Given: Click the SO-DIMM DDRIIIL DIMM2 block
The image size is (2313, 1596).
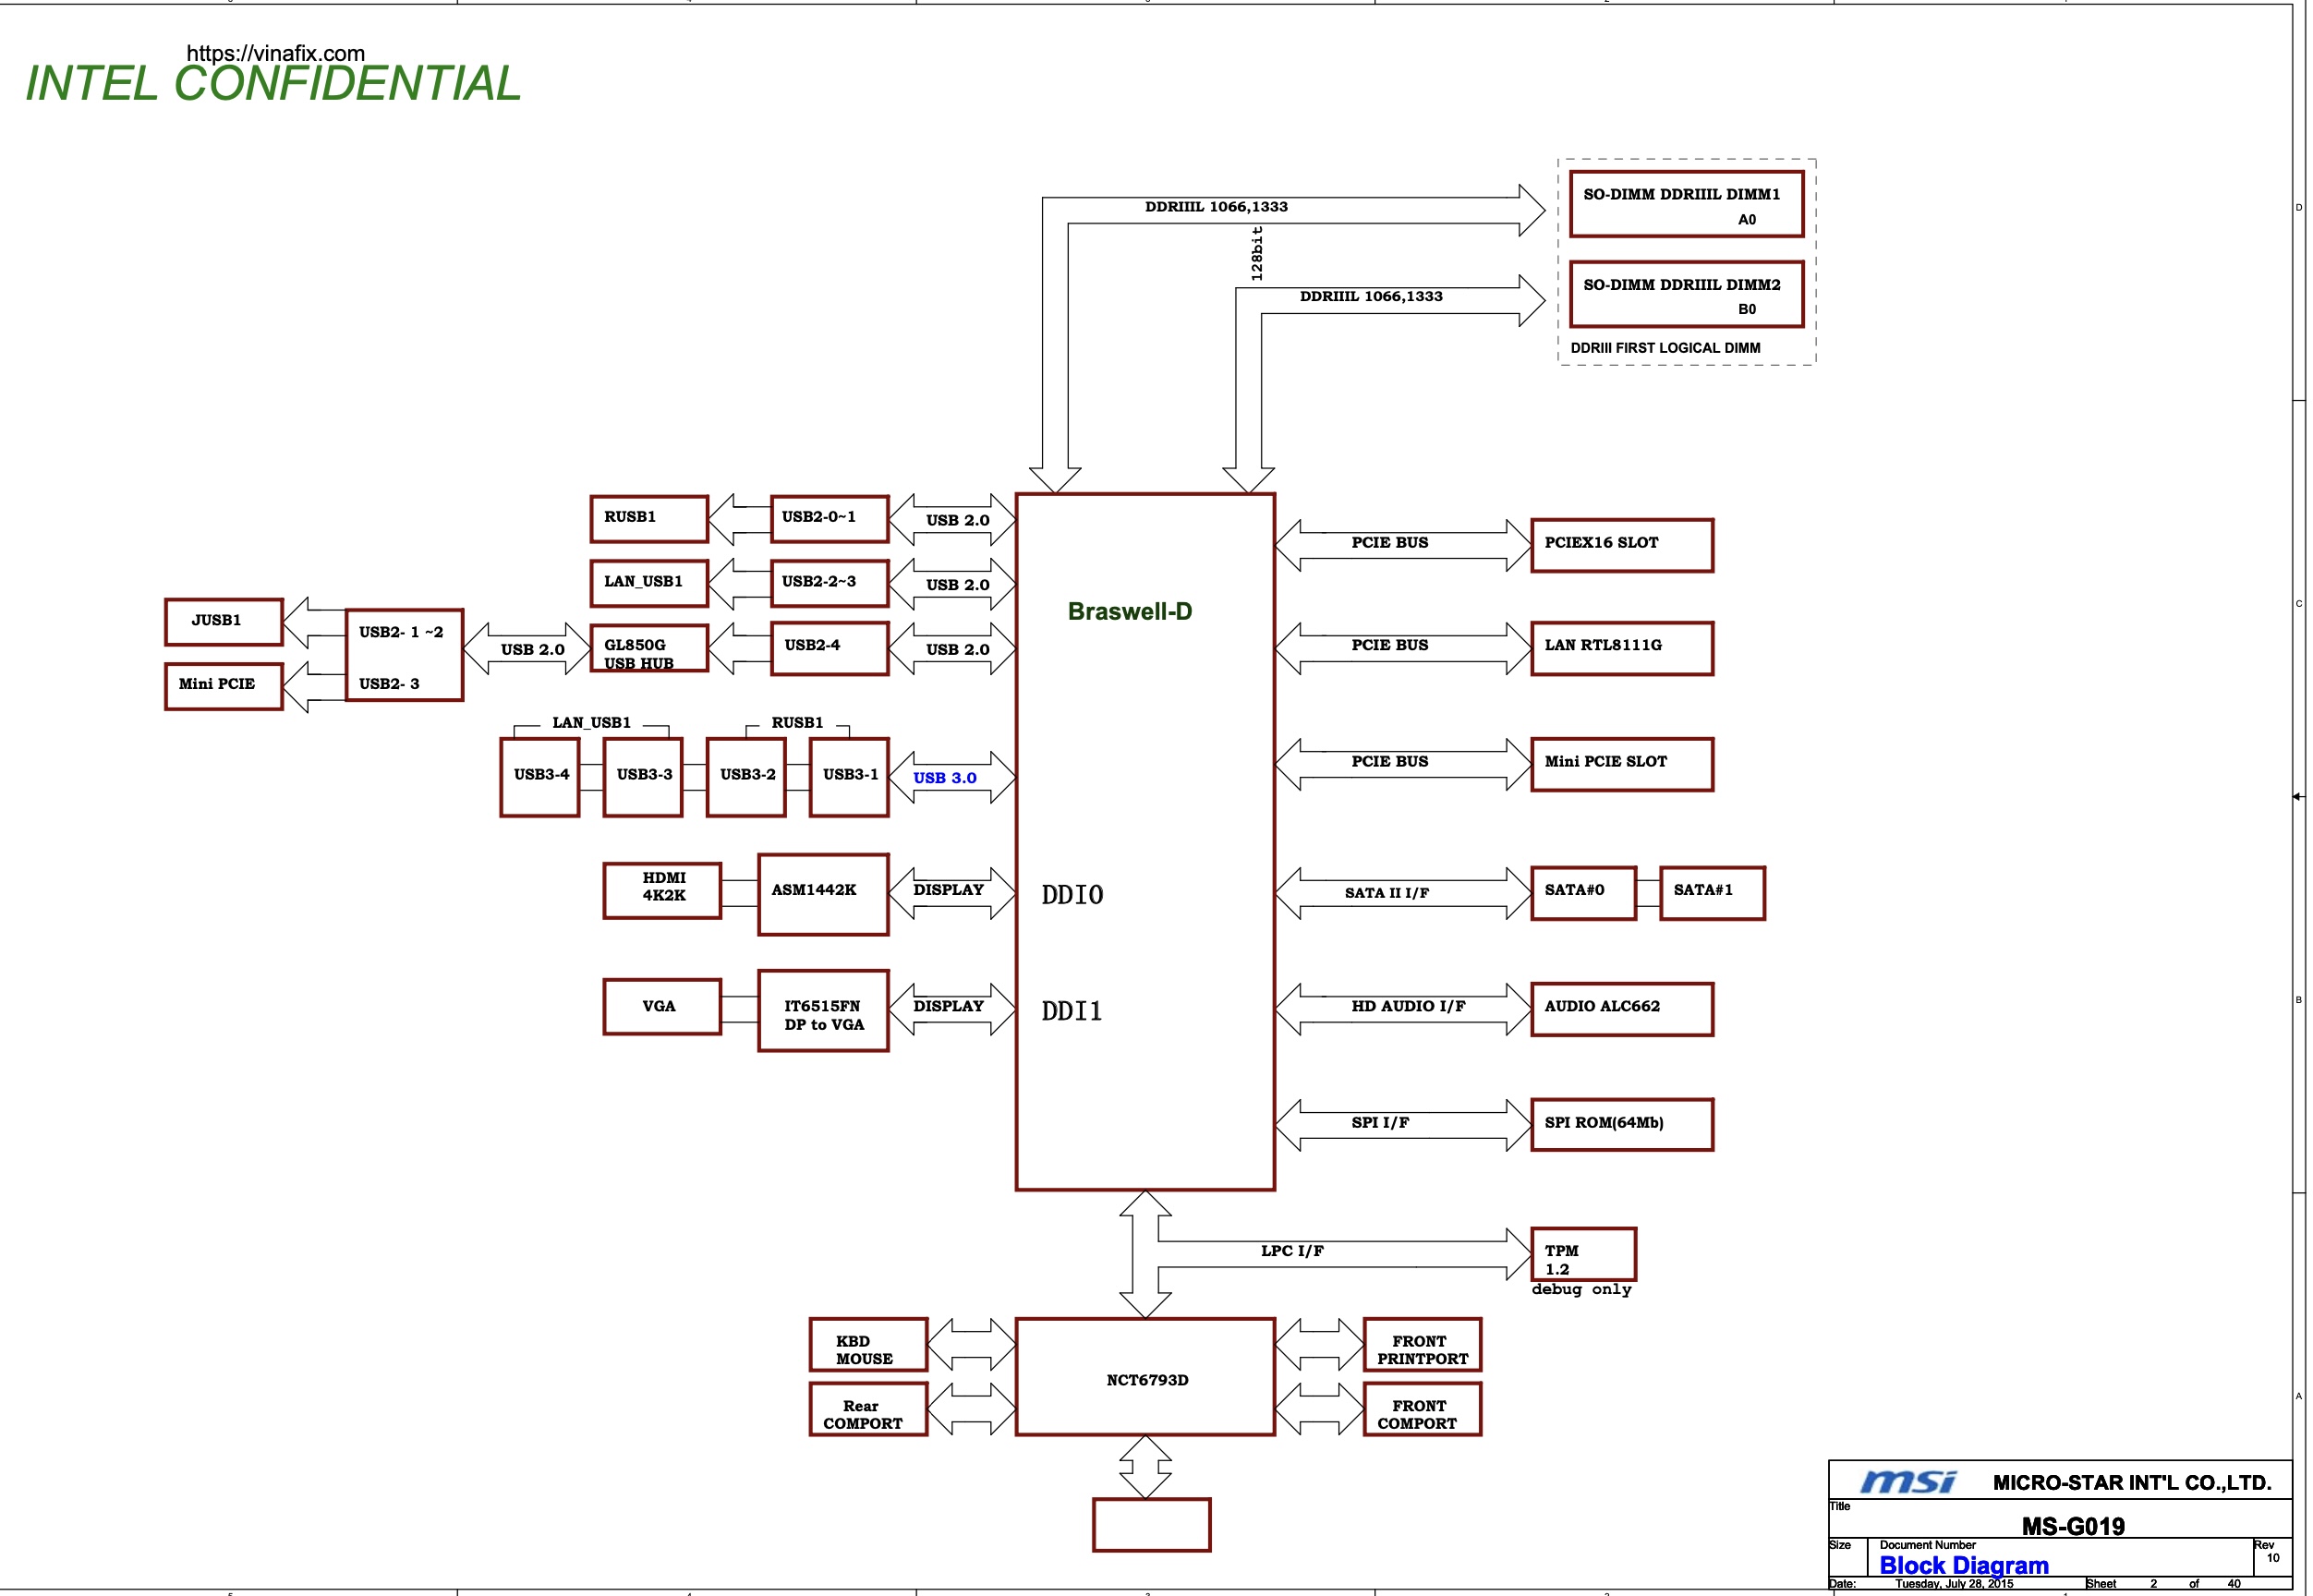Looking at the screenshot, I should 1686,294.
